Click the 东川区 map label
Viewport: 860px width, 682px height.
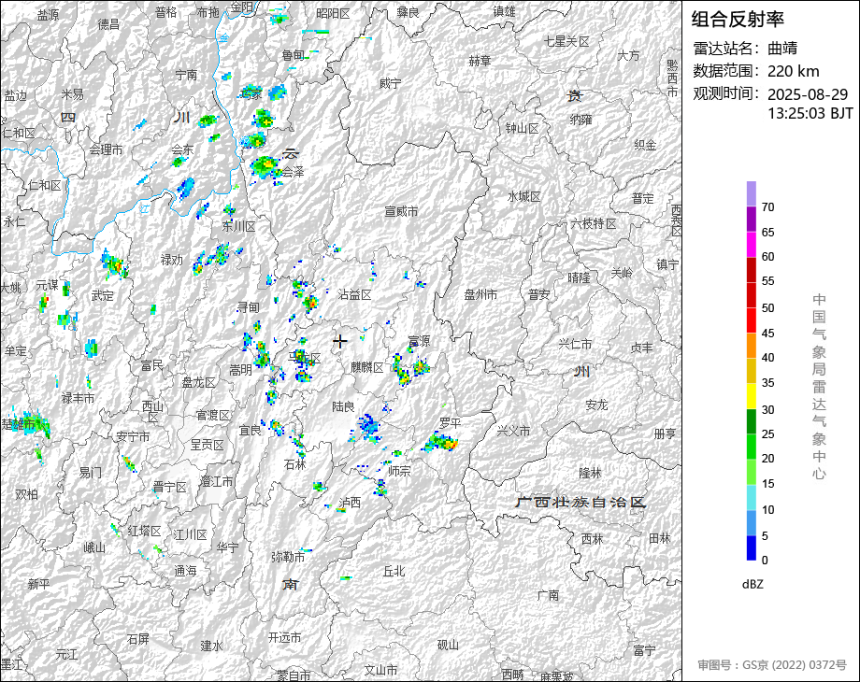(239, 226)
